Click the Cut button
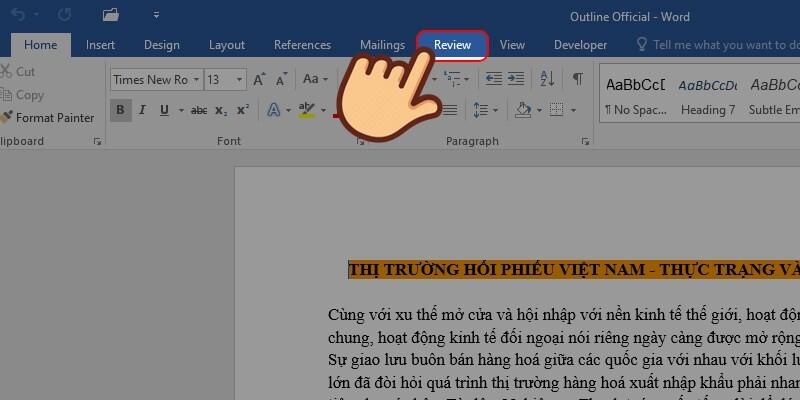This screenshot has width=800, height=400. click(x=17, y=72)
